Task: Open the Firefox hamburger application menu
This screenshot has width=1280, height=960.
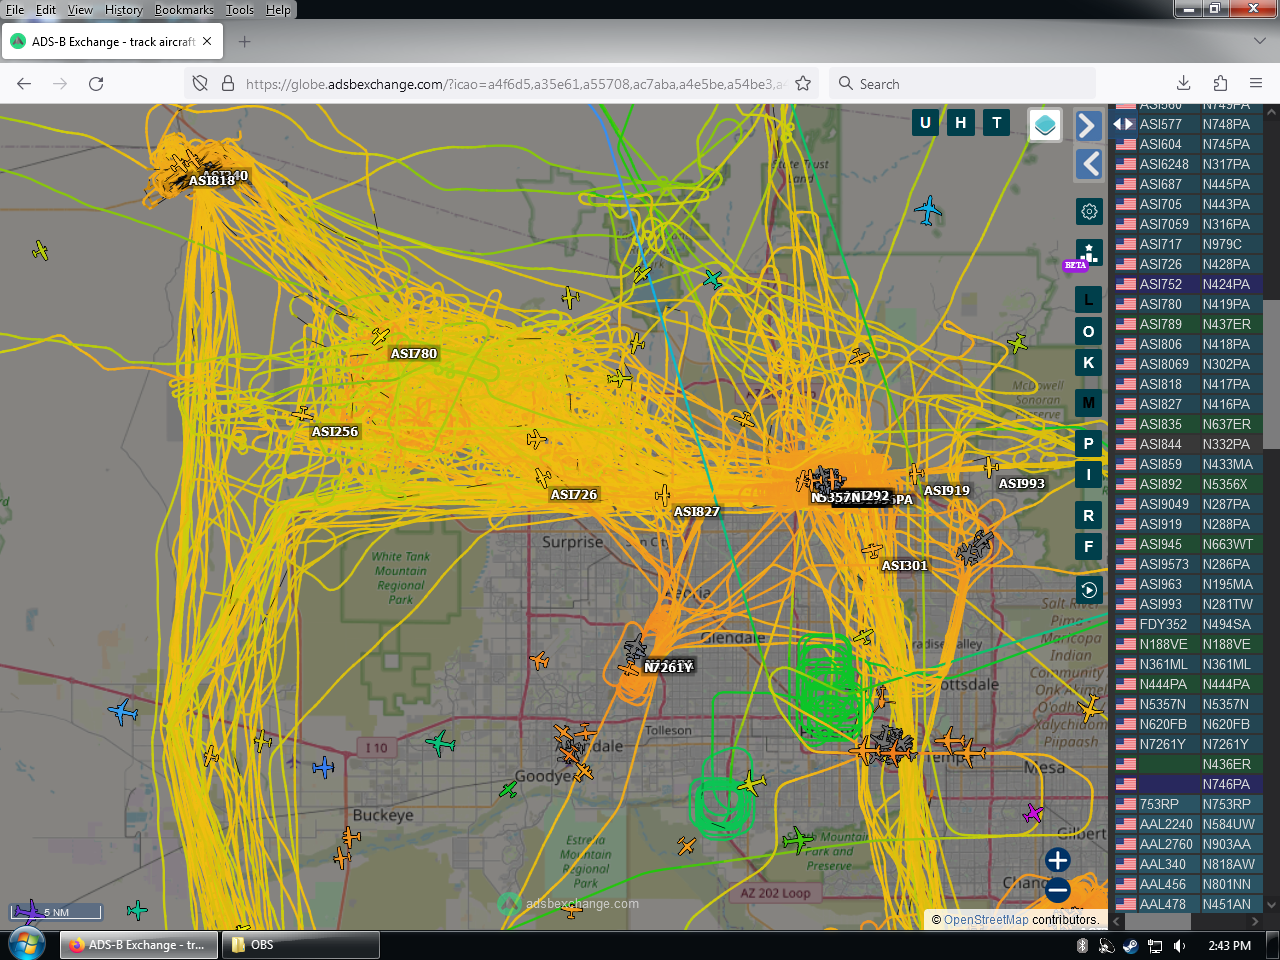Action: tap(1256, 84)
